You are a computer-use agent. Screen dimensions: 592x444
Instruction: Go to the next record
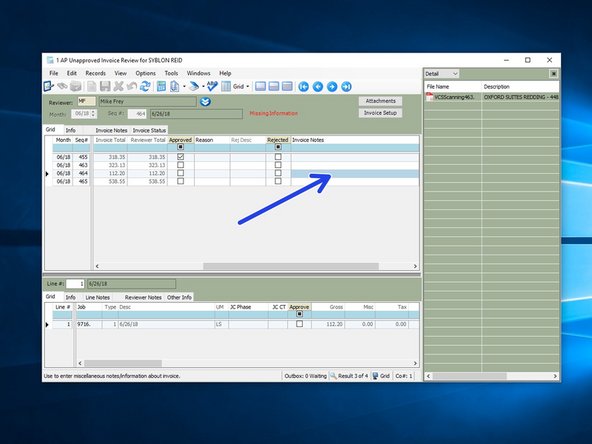coord(332,87)
